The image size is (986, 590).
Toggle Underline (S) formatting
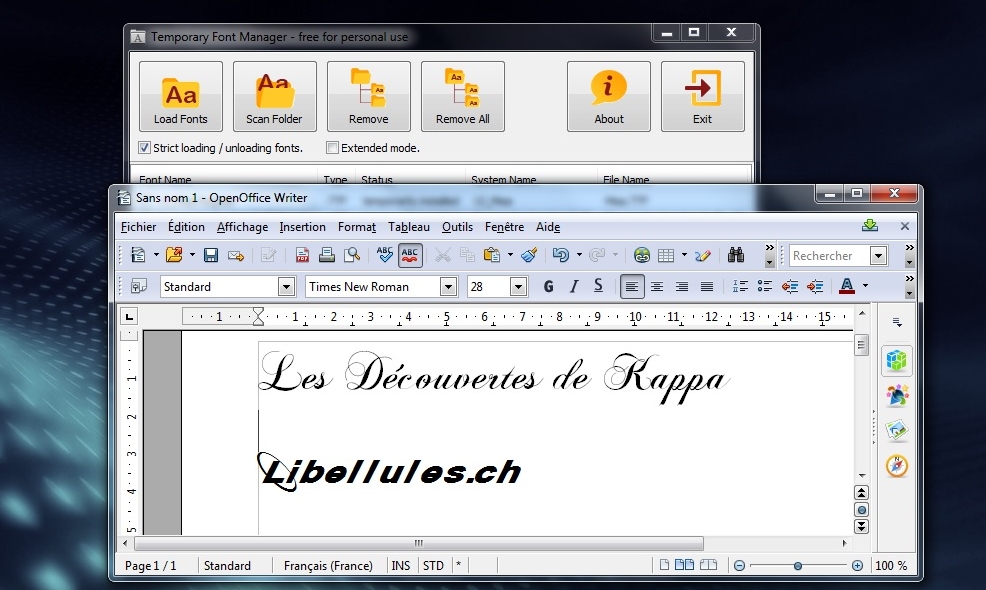599,287
